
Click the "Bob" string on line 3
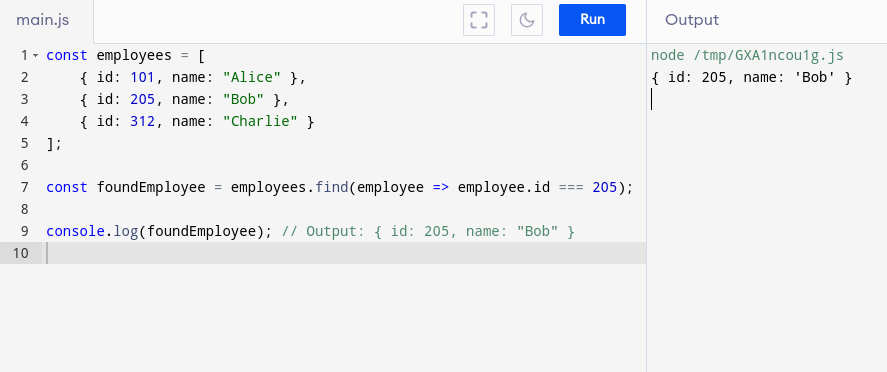click(243, 100)
